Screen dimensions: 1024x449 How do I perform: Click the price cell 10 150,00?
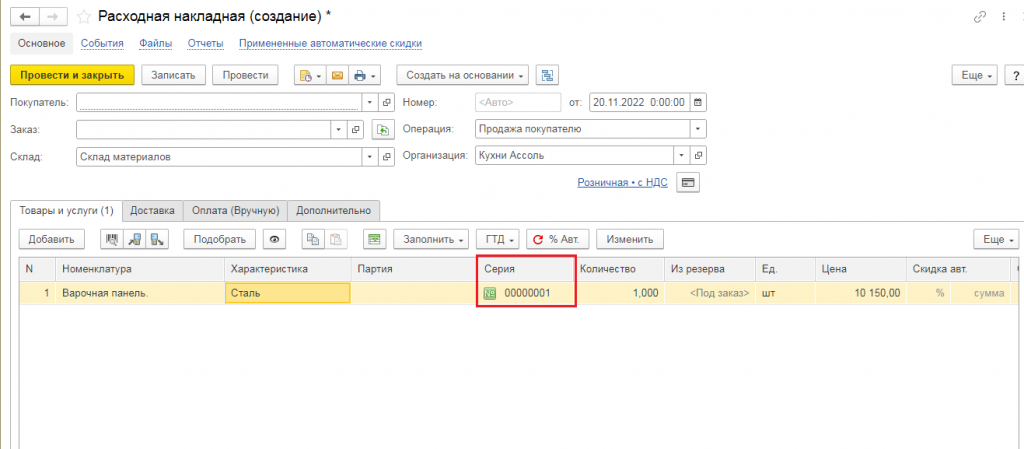860,294
